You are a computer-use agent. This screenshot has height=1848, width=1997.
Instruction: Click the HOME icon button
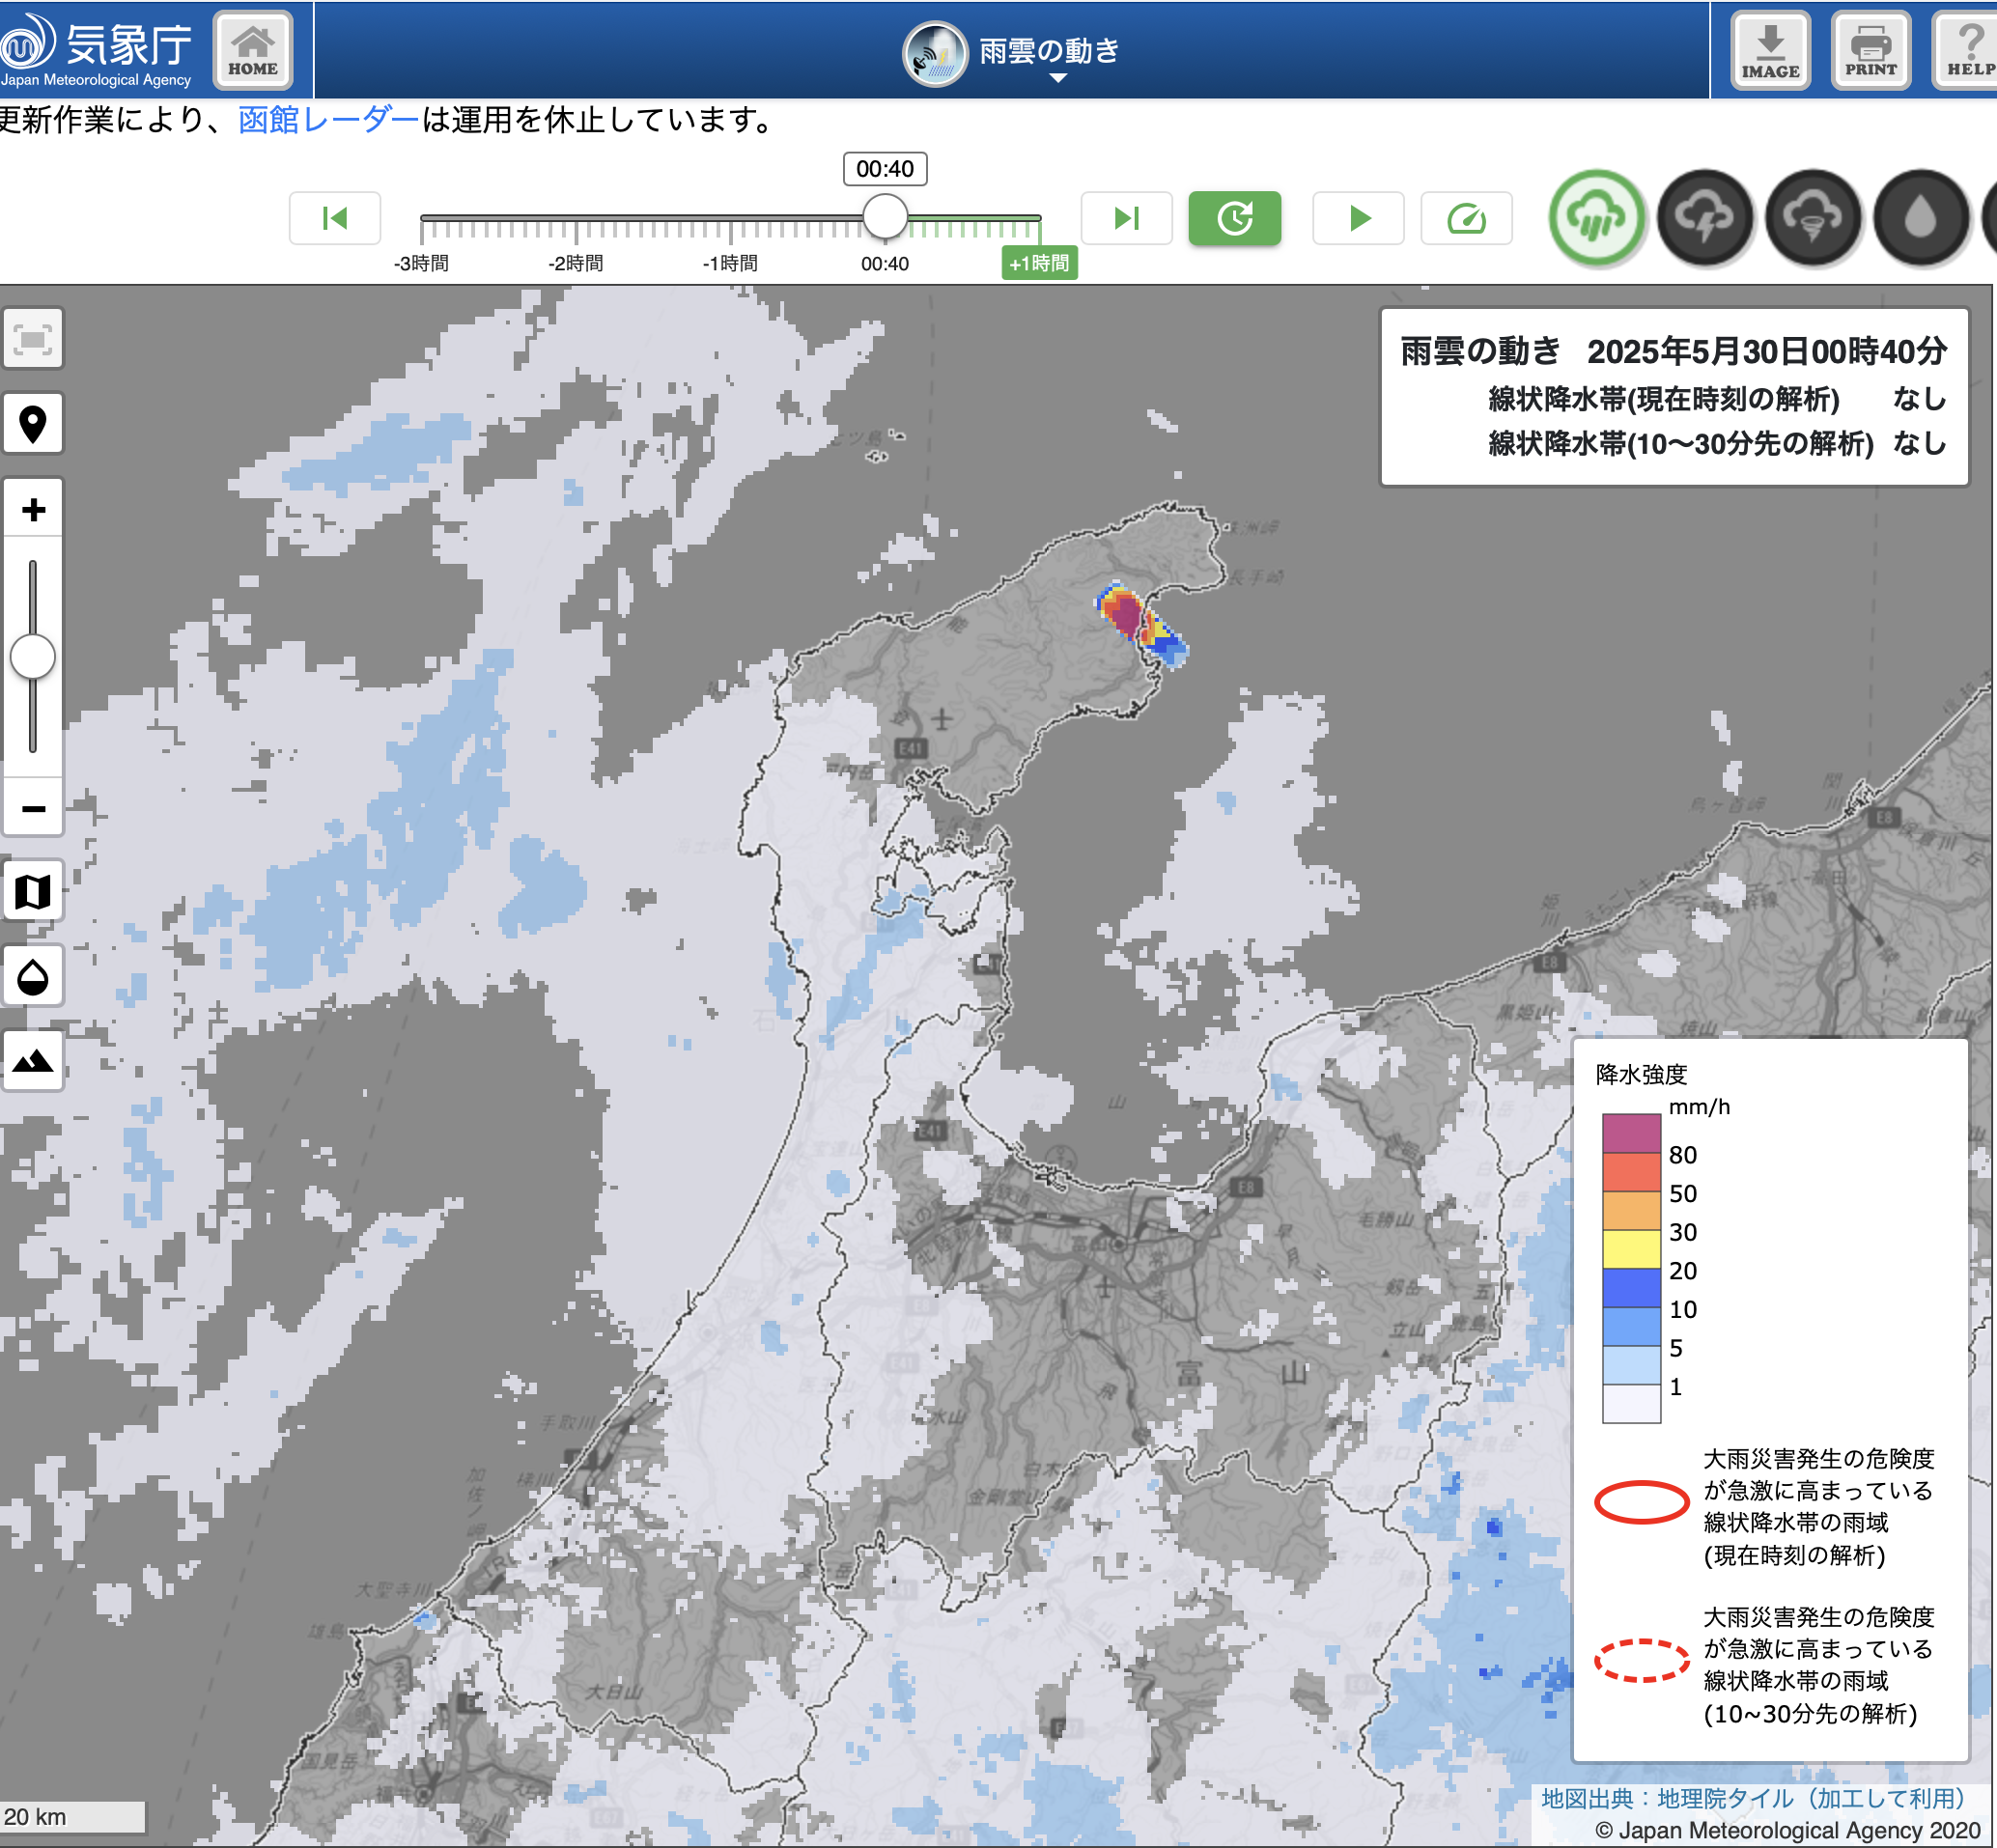253,50
